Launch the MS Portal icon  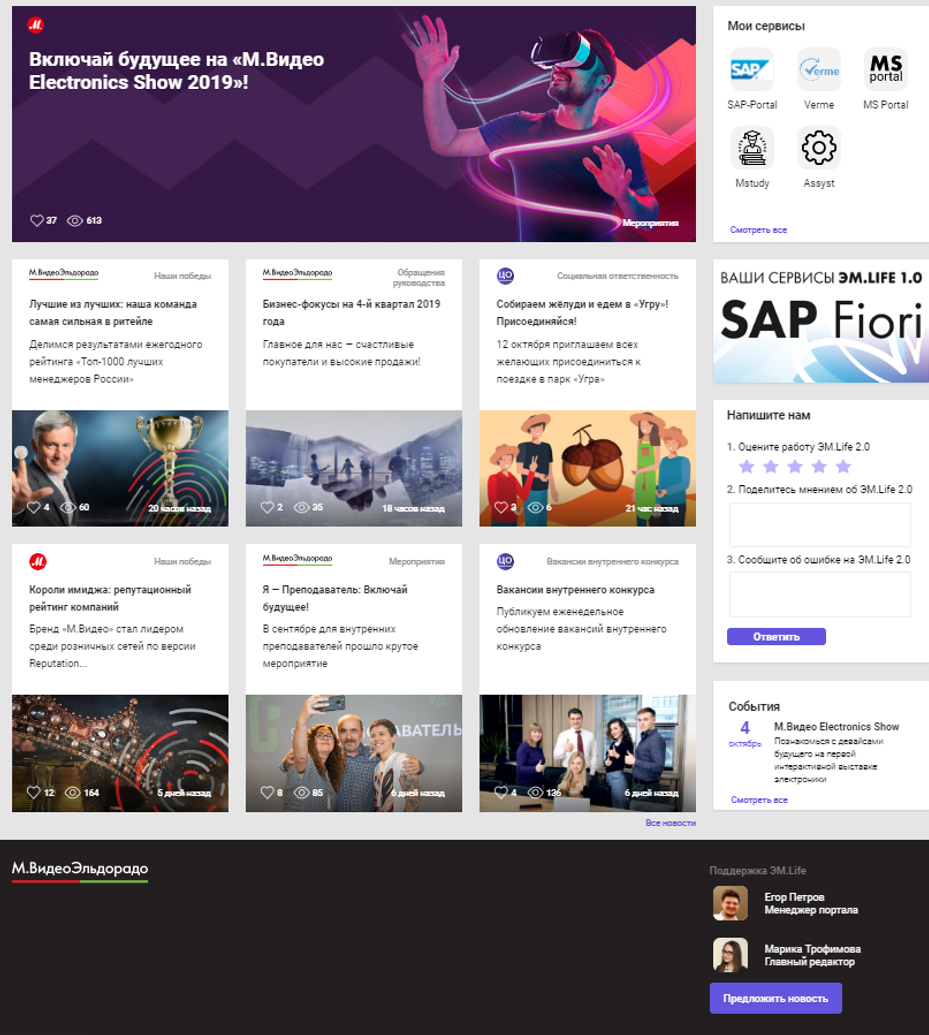click(x=885, y=70)
